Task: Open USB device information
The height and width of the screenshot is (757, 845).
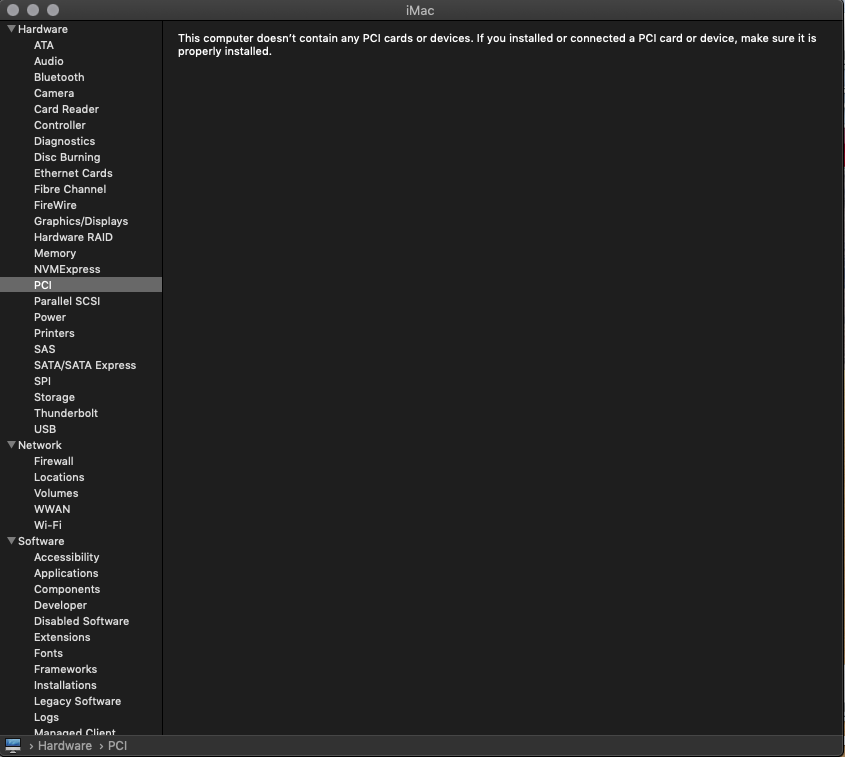Action: click(x=45, y=429)
